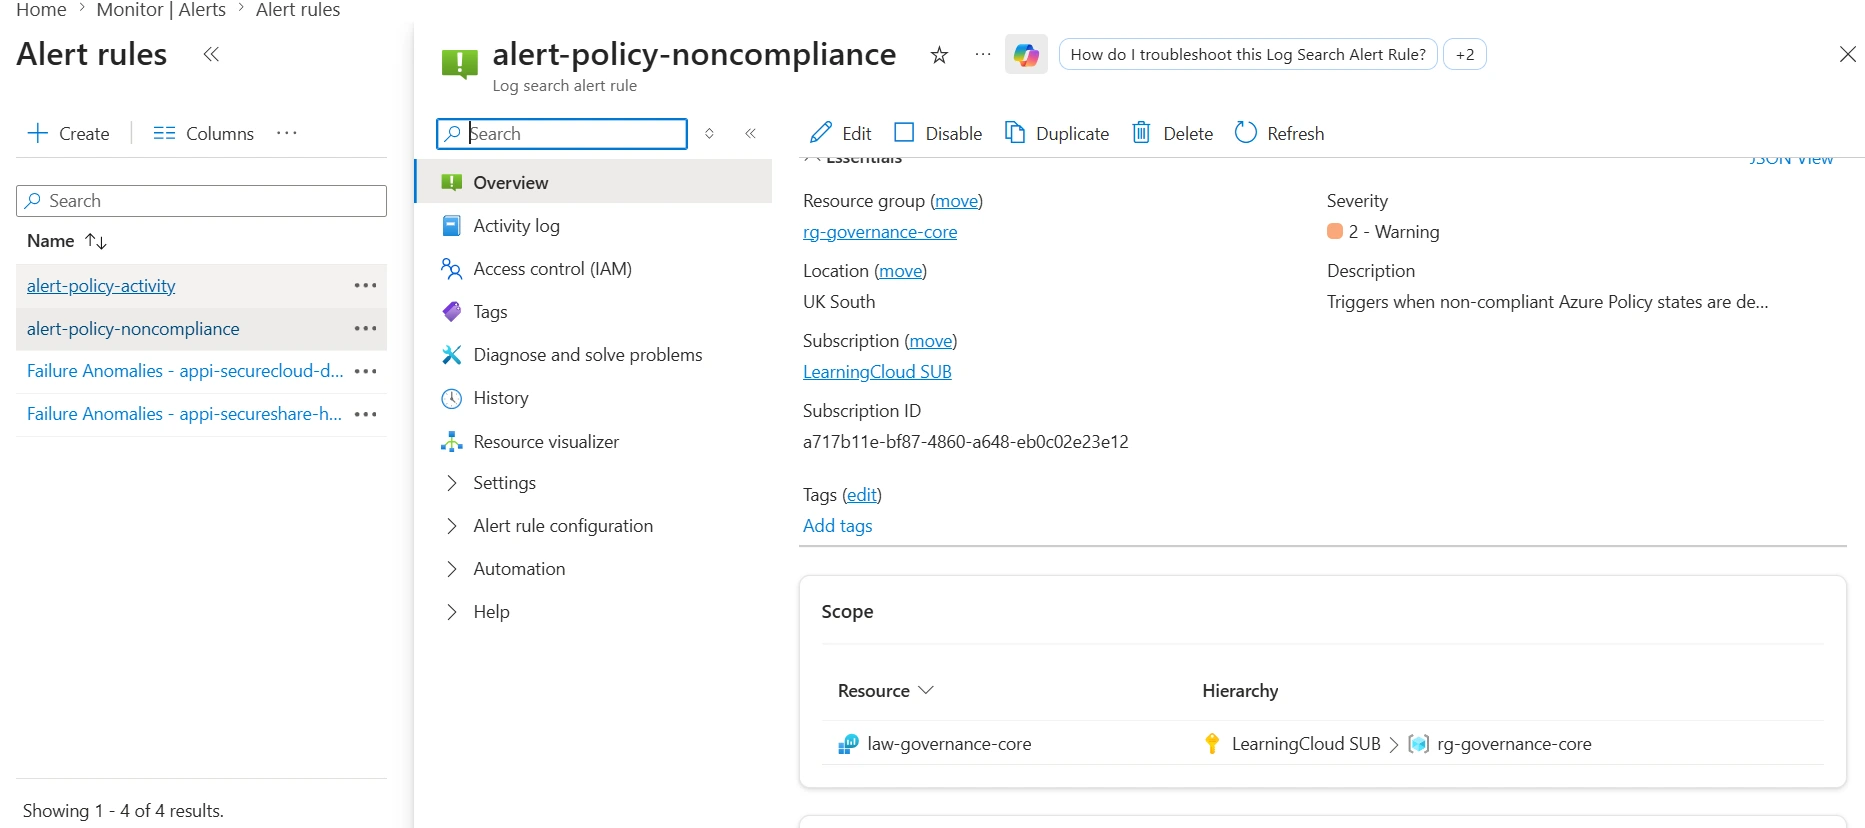Viewport: 1865px width, 828px height.
Task: Click edit link beside Tags
Action: point(861,495)
